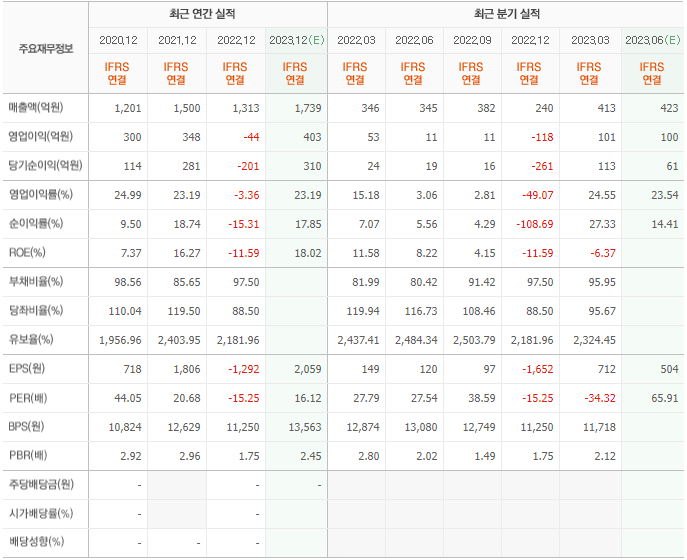This screenshot has width=687, height=560.
Task: Click the negative operating profit -44
Action: pos(251,137)
